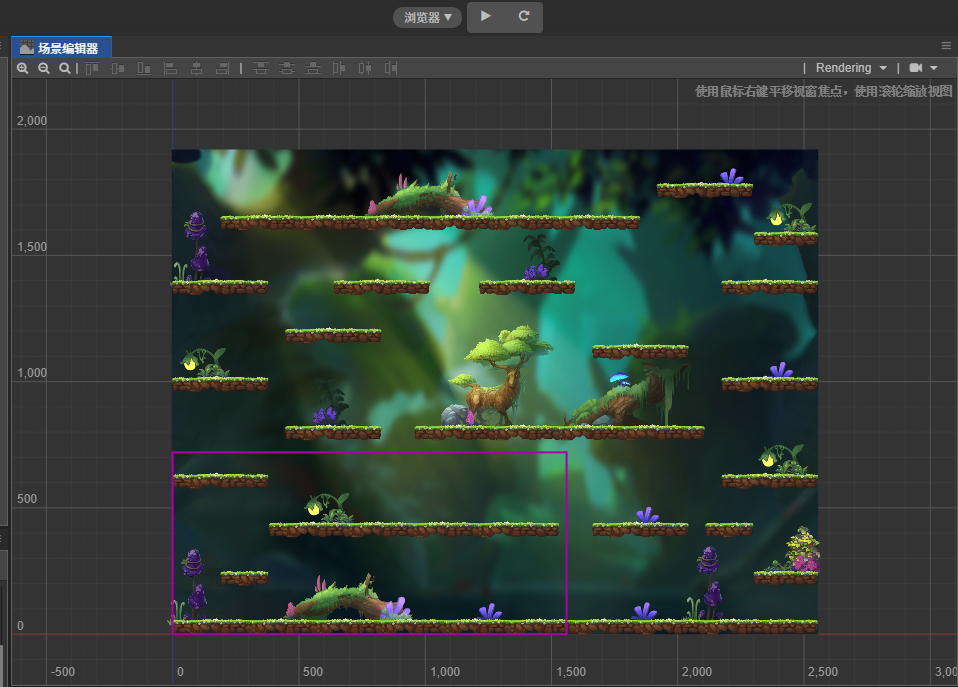
Task: Click the align bottom edges icon
Action: tap(144, 68)
